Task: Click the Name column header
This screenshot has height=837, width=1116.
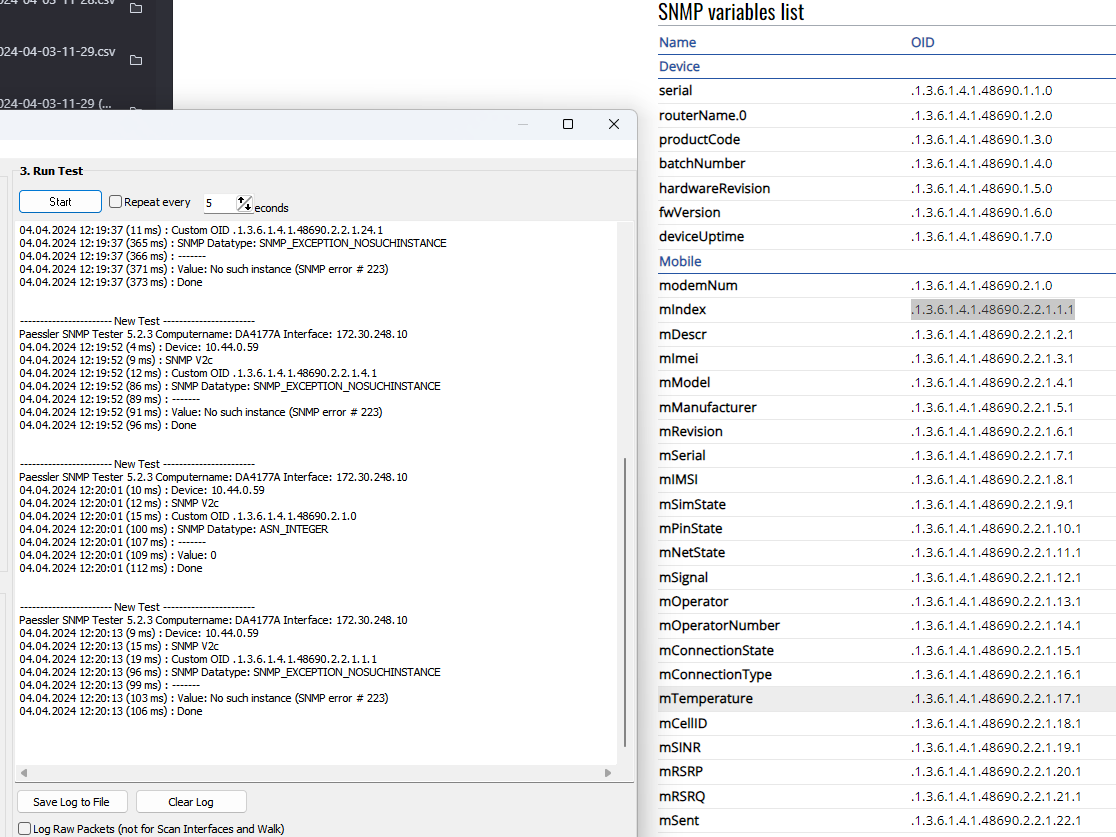Action: (678, 43)
